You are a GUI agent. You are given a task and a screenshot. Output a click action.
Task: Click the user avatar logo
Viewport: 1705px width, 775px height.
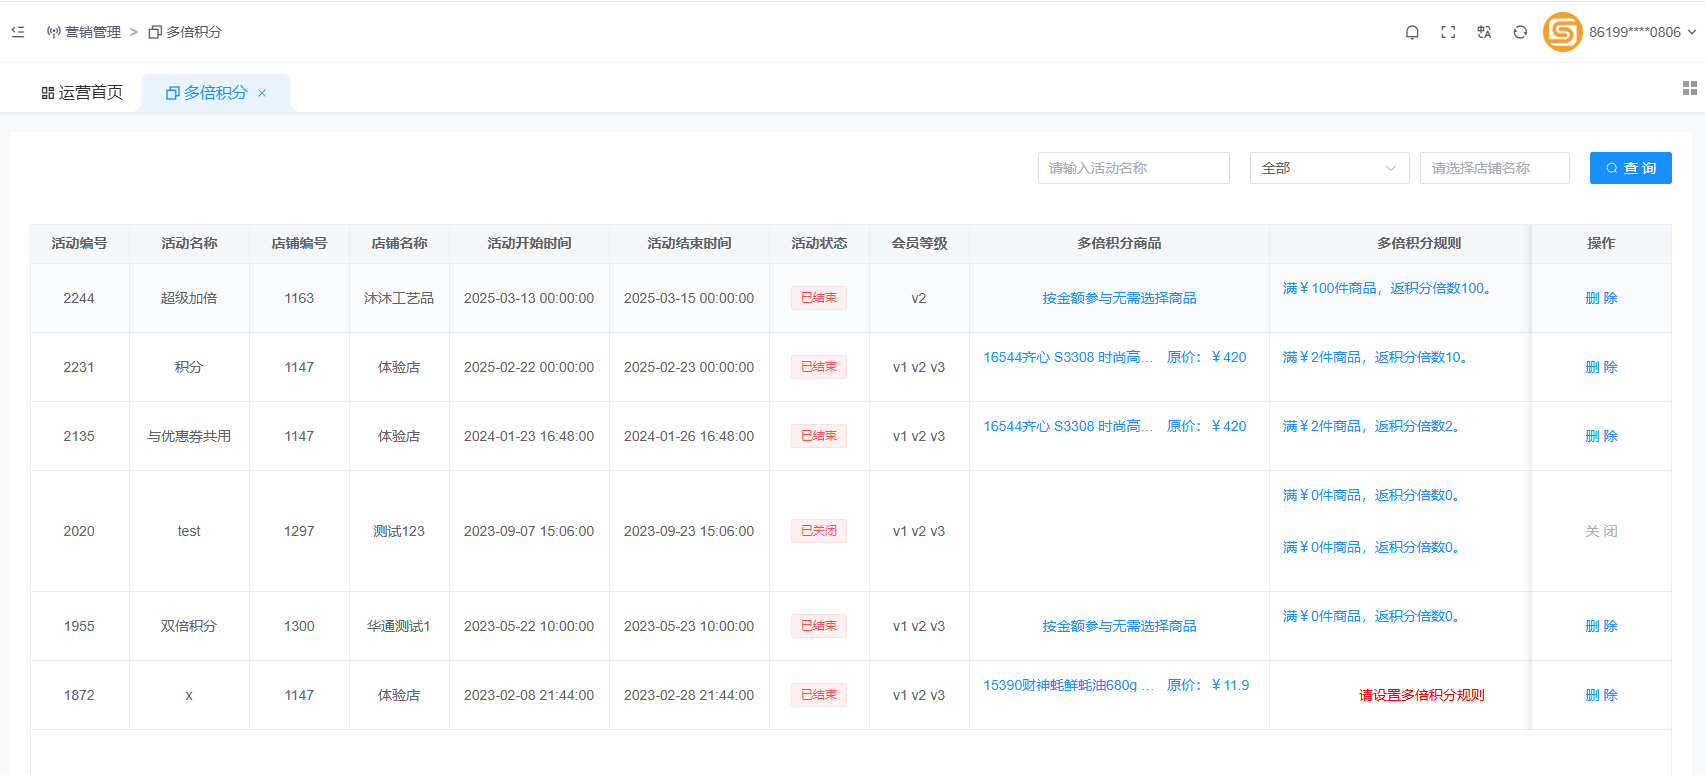tap(1562, 32)
